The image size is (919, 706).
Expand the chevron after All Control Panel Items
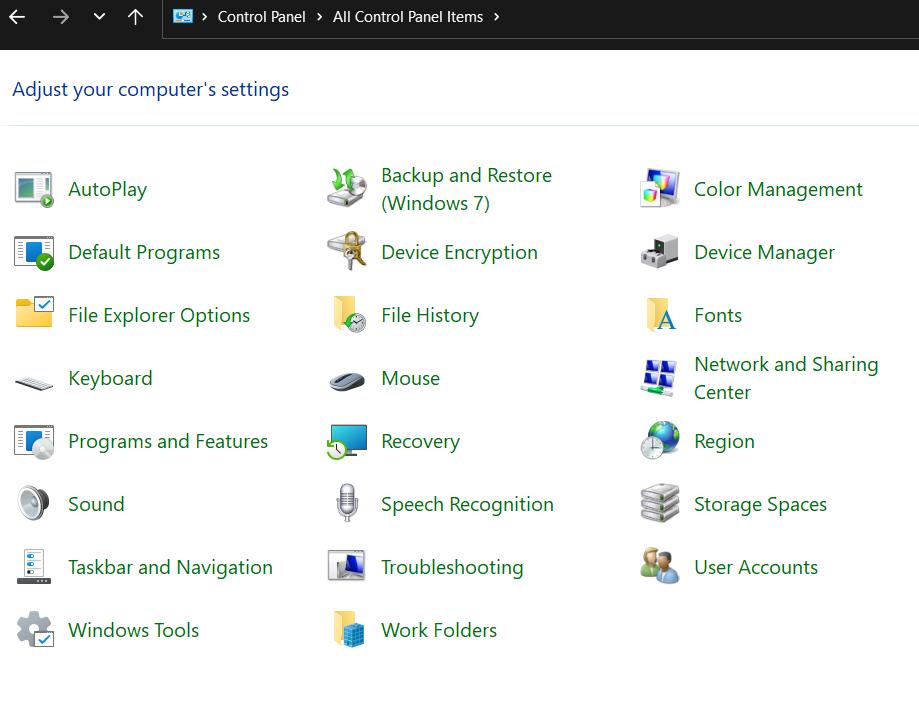coord(496,17)
